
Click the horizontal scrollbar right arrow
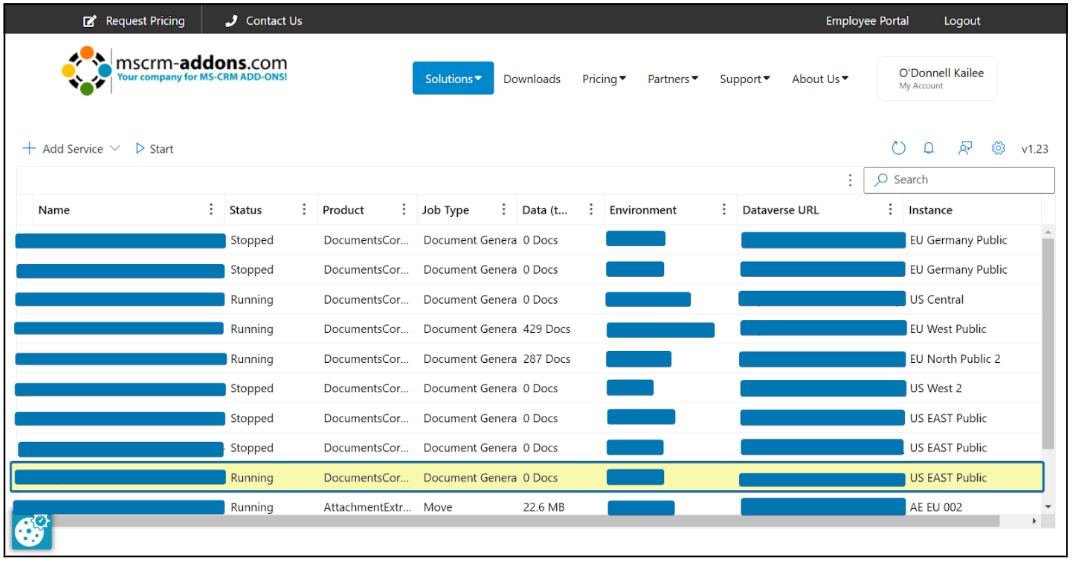1034,522
